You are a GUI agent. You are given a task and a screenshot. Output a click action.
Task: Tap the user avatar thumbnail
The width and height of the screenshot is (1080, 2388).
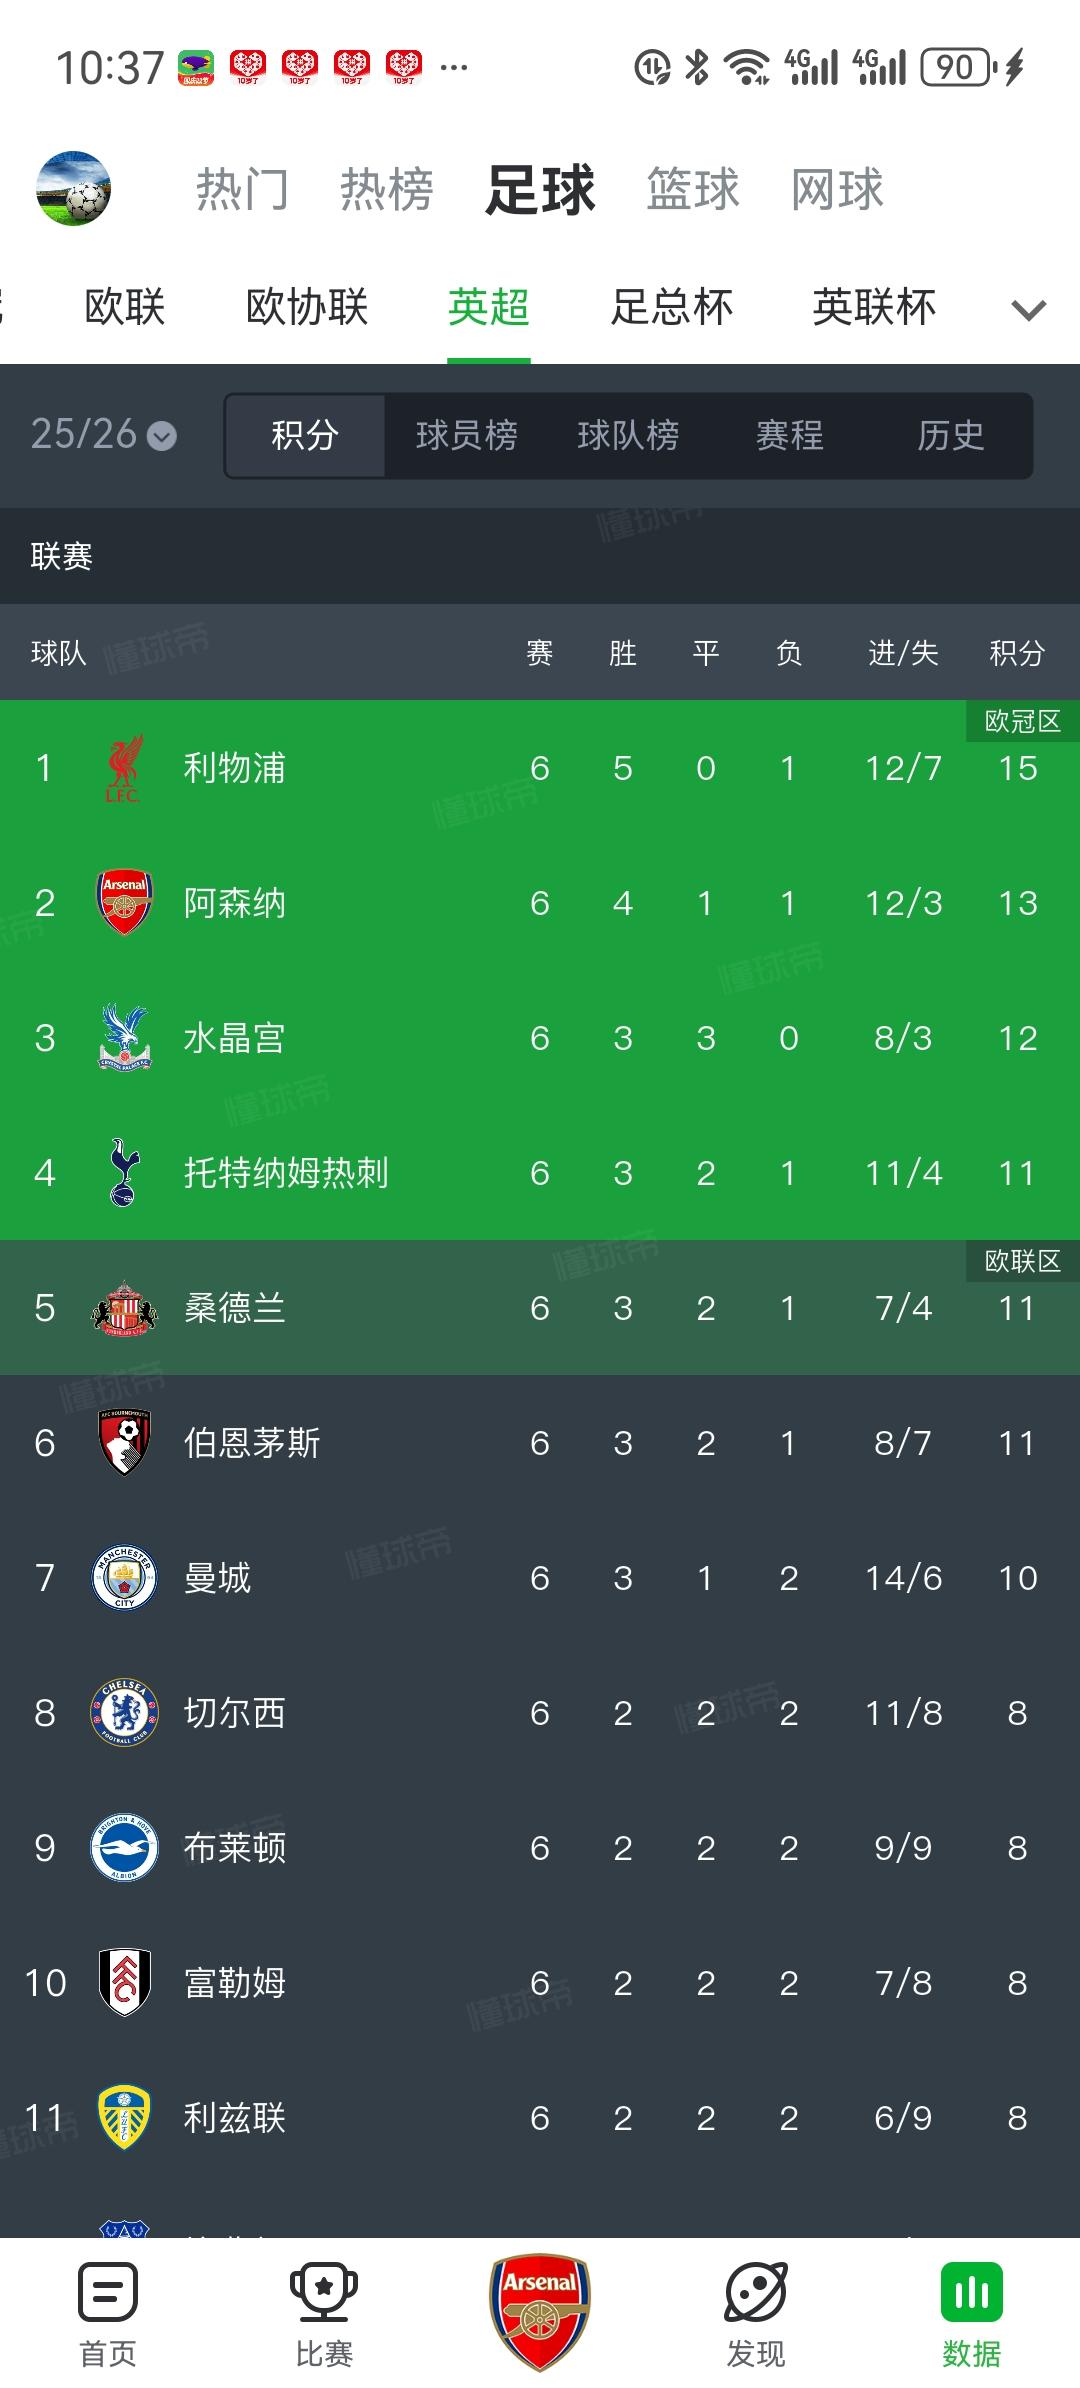73,188
